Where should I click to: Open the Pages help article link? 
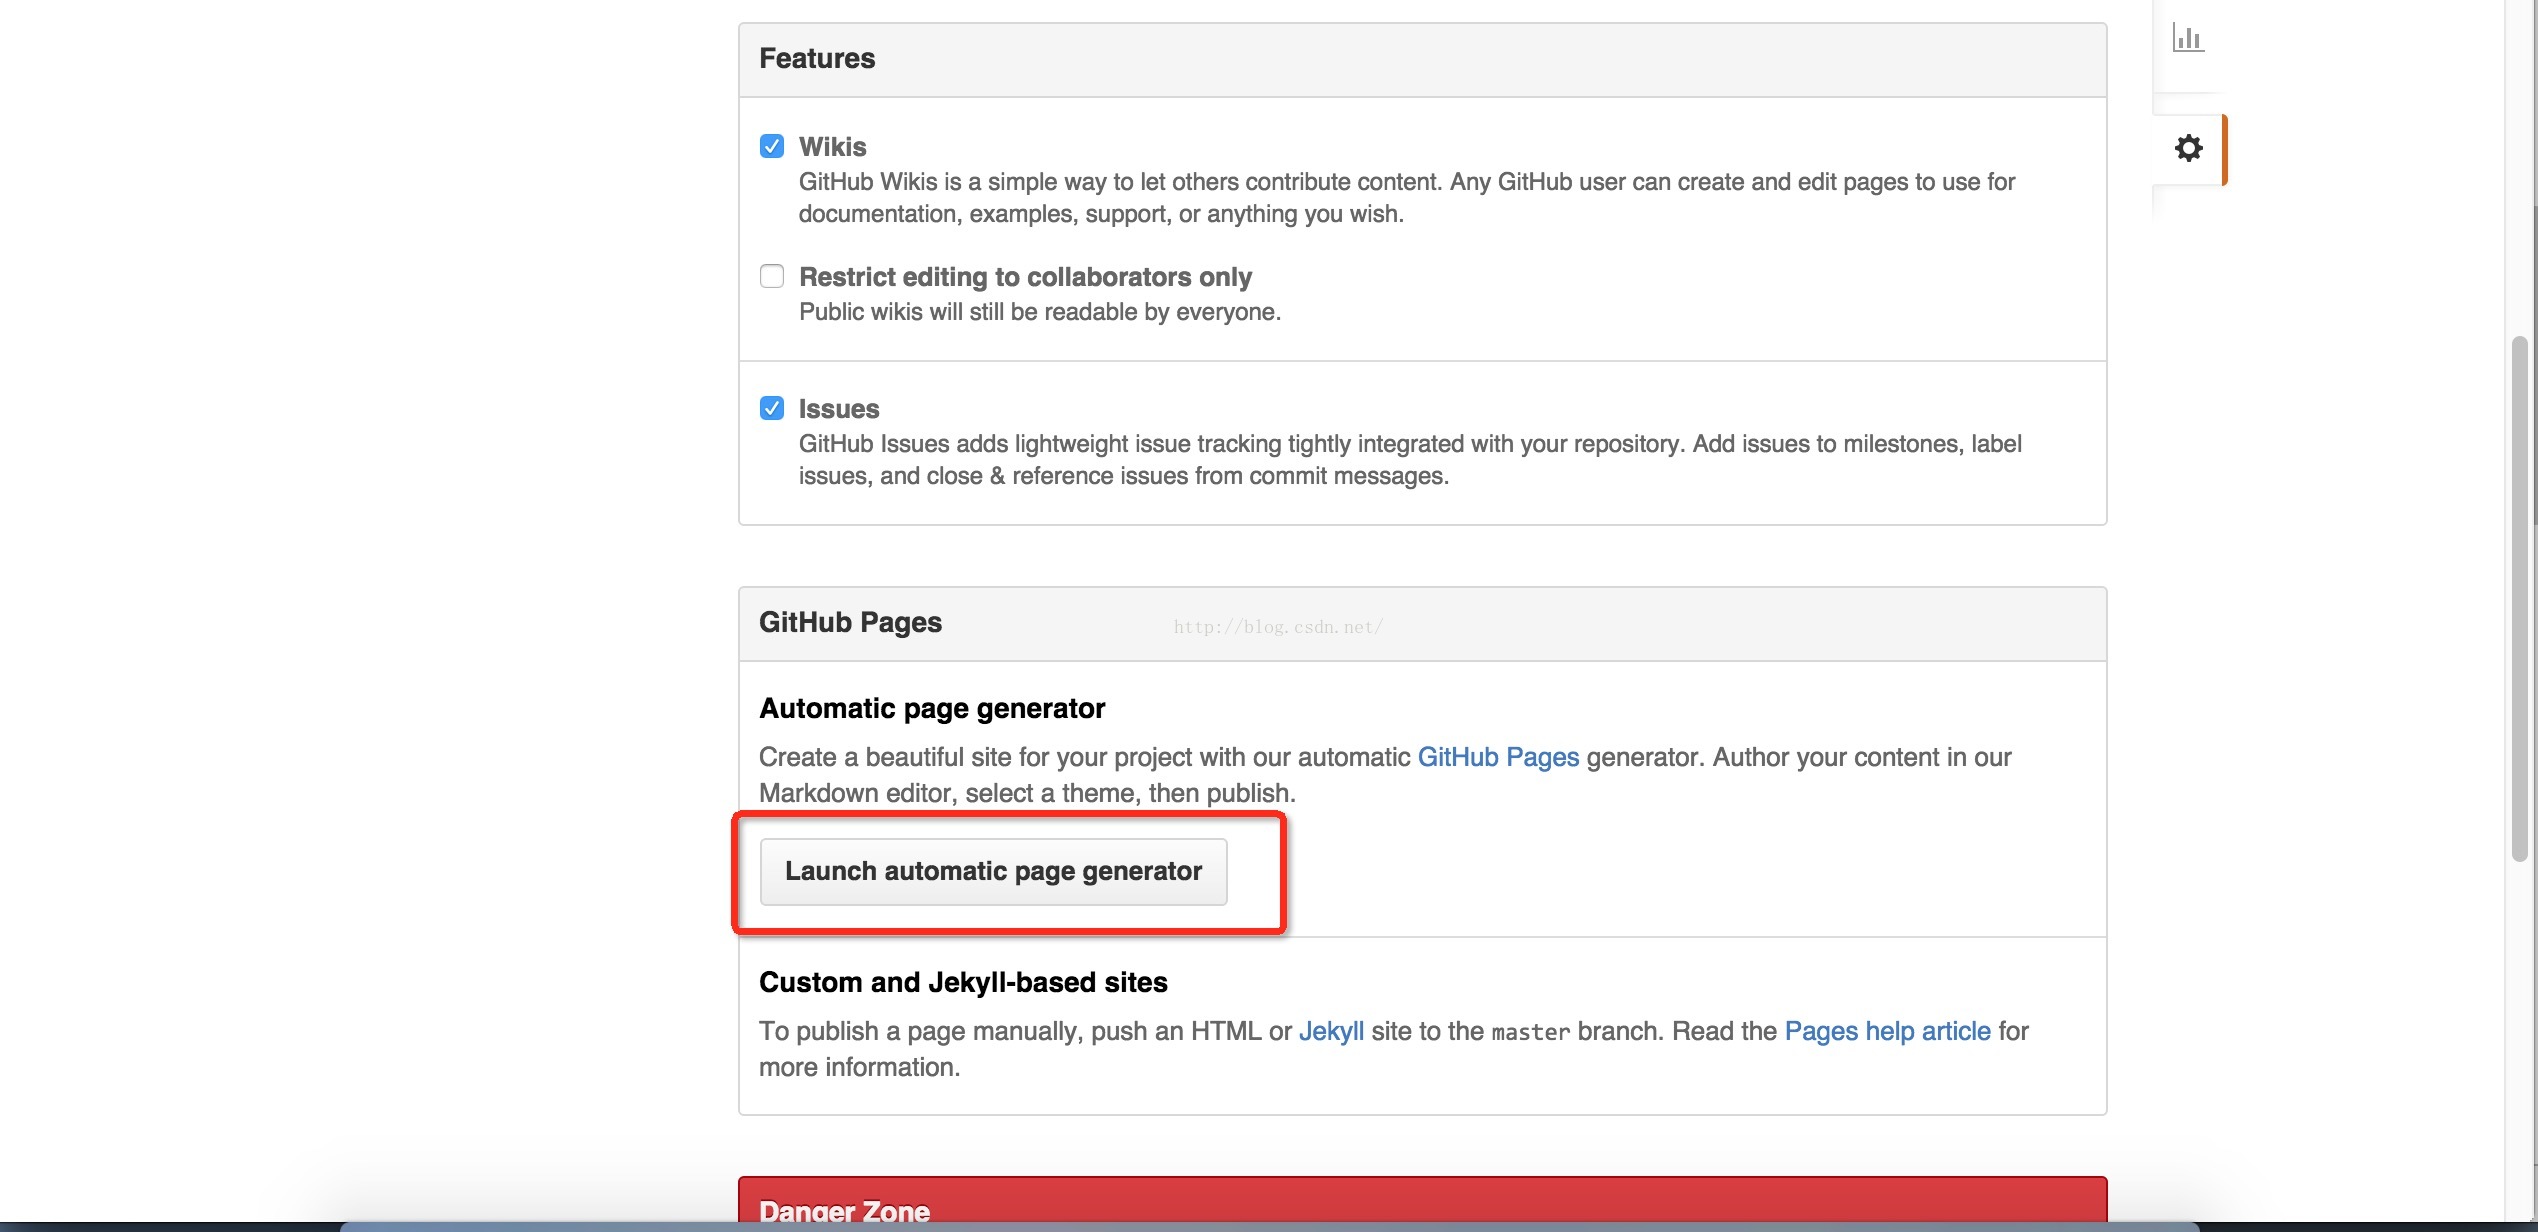click(1888, 1031)
